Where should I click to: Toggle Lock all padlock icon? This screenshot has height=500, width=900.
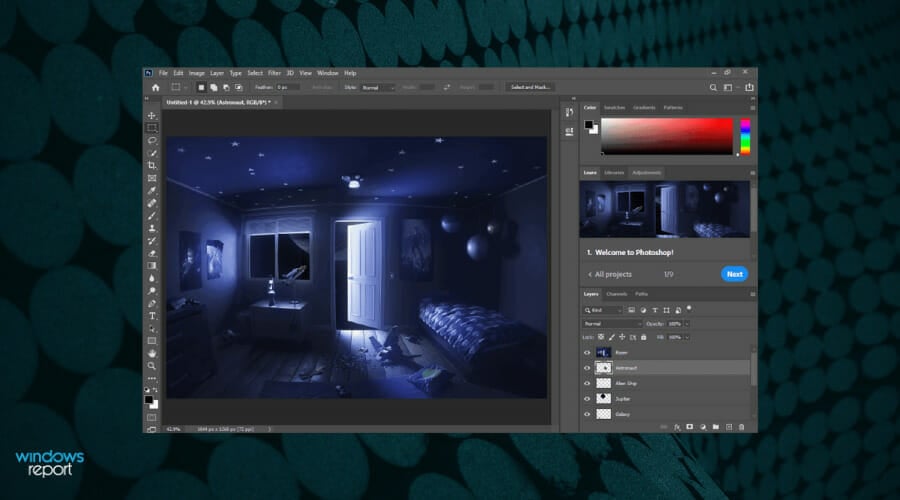tap(643, 337)
